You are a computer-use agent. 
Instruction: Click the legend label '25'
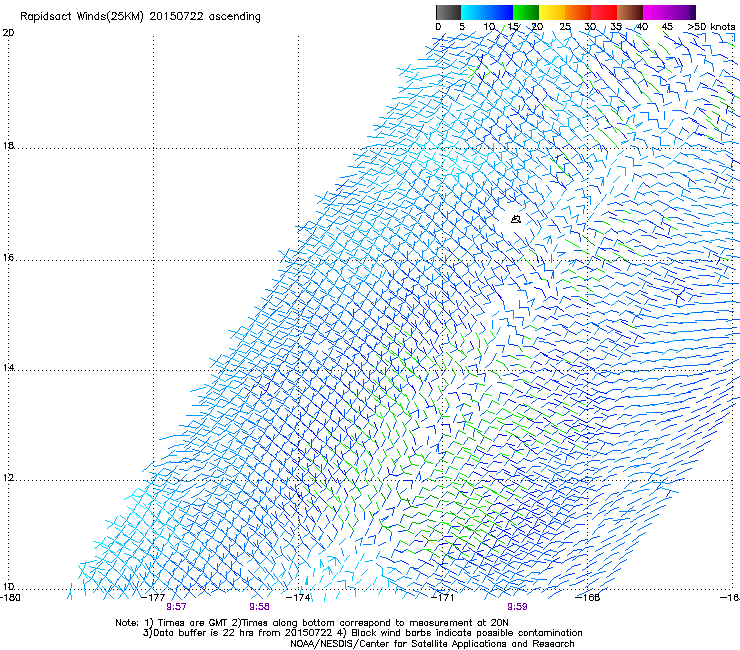pyautogui.click(x=565, y=27)
